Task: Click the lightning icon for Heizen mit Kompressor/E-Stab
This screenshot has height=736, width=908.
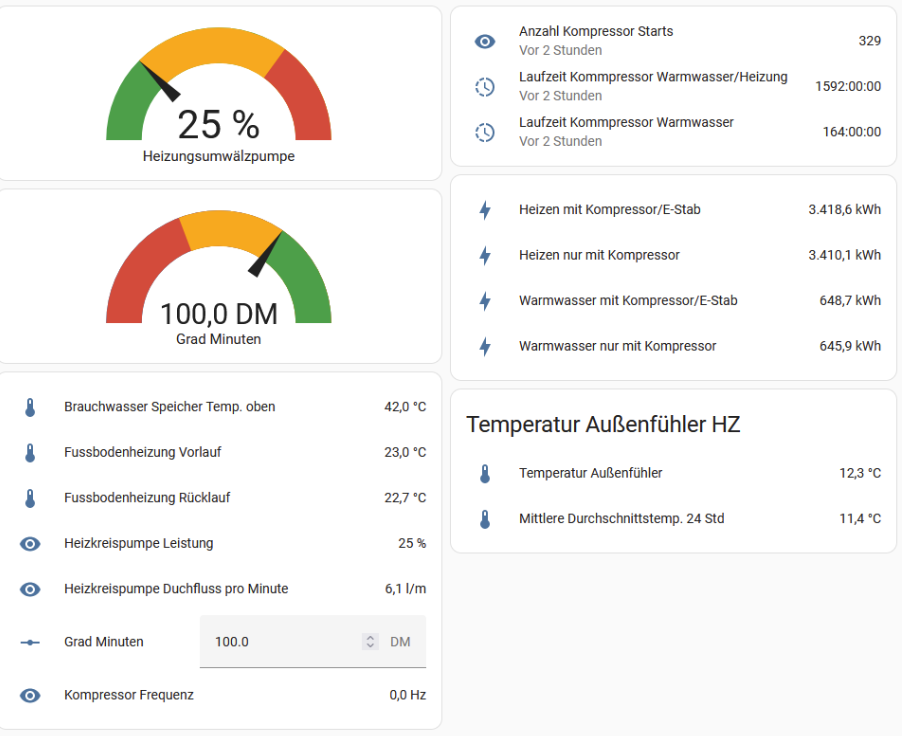Action: pos(485,210)
